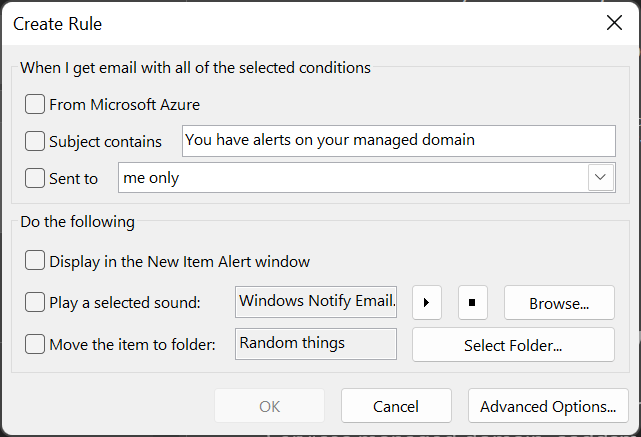Open the Select Folder dialog
Image resolution: width=641 pixels, height=437 pixels.
point(513,345)
